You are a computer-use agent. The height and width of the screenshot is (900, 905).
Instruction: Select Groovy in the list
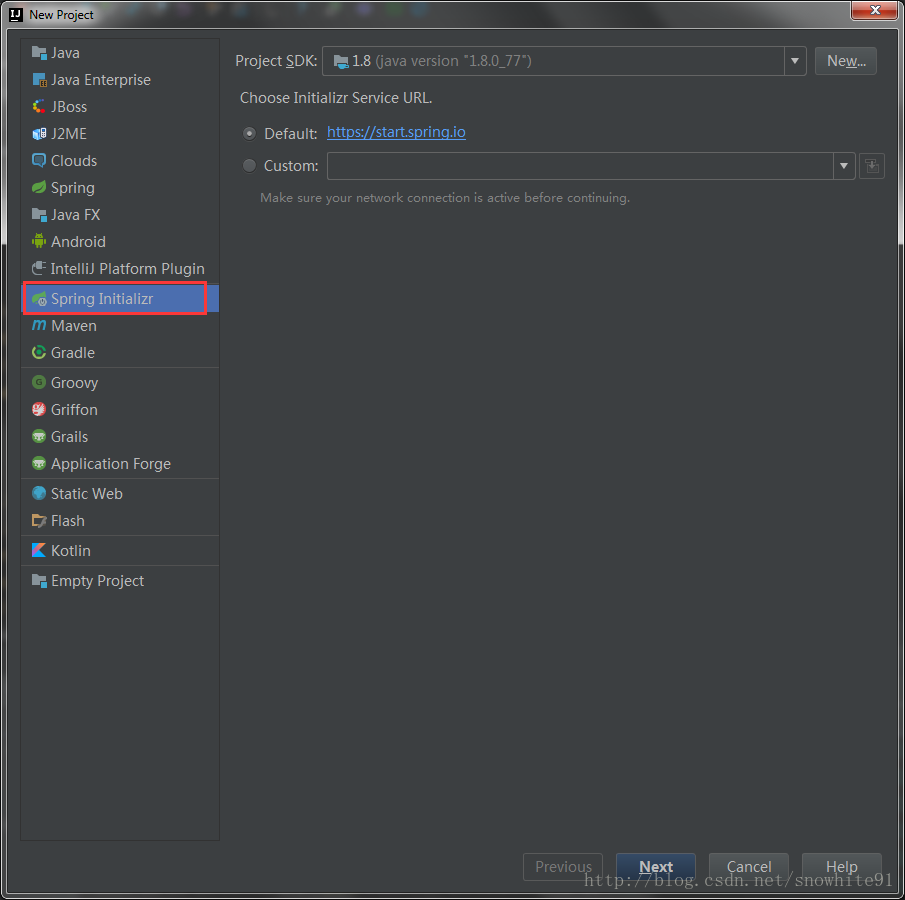120,383
